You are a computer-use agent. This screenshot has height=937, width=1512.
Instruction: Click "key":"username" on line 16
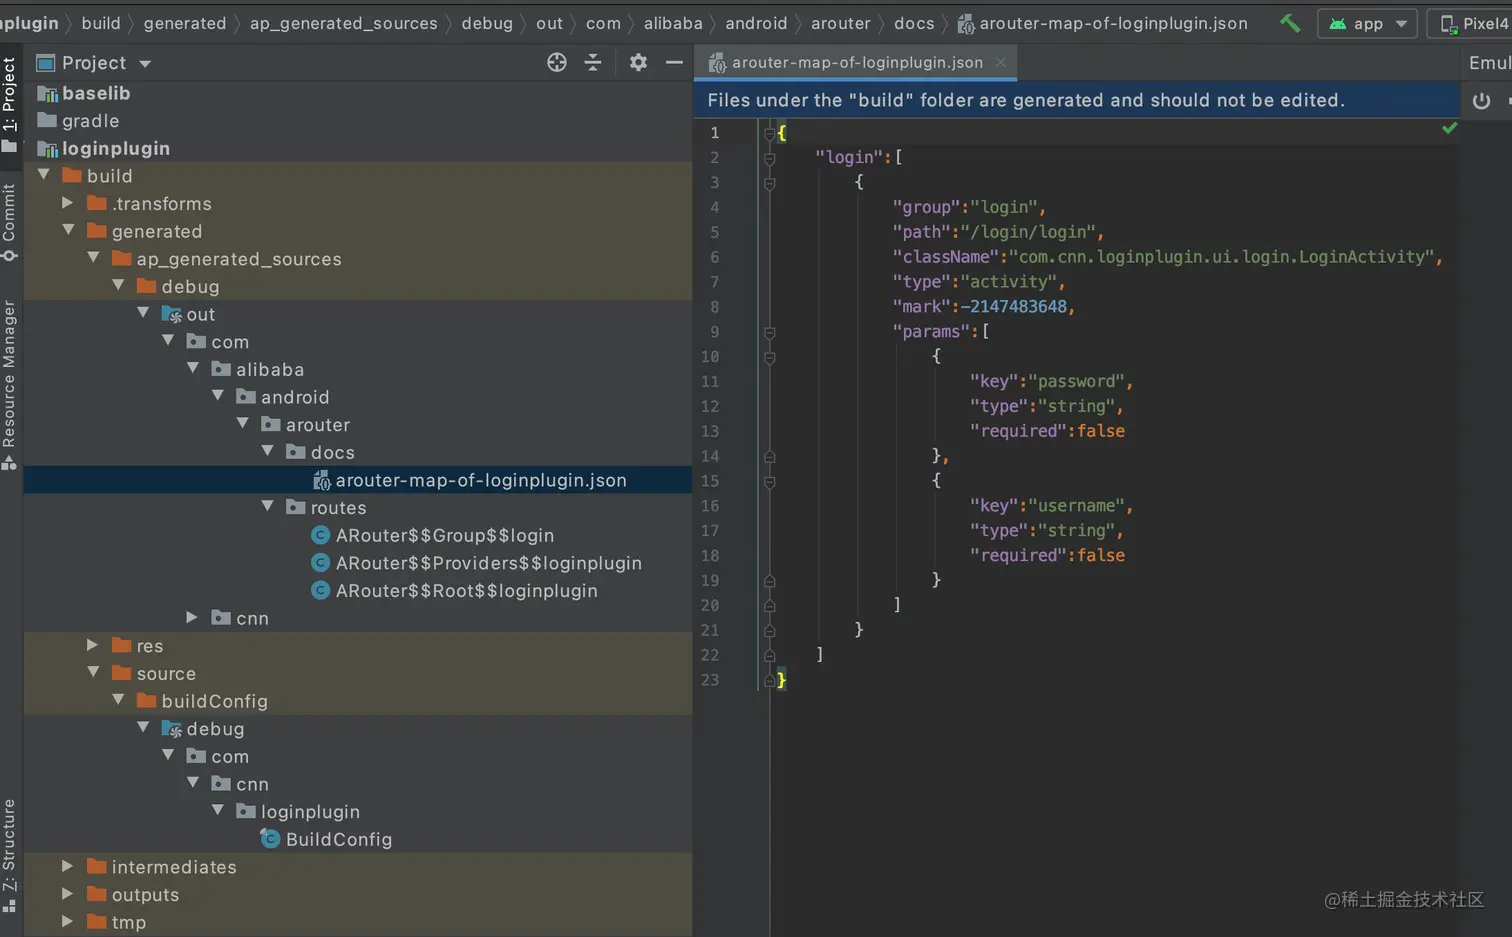[1047, 506]
